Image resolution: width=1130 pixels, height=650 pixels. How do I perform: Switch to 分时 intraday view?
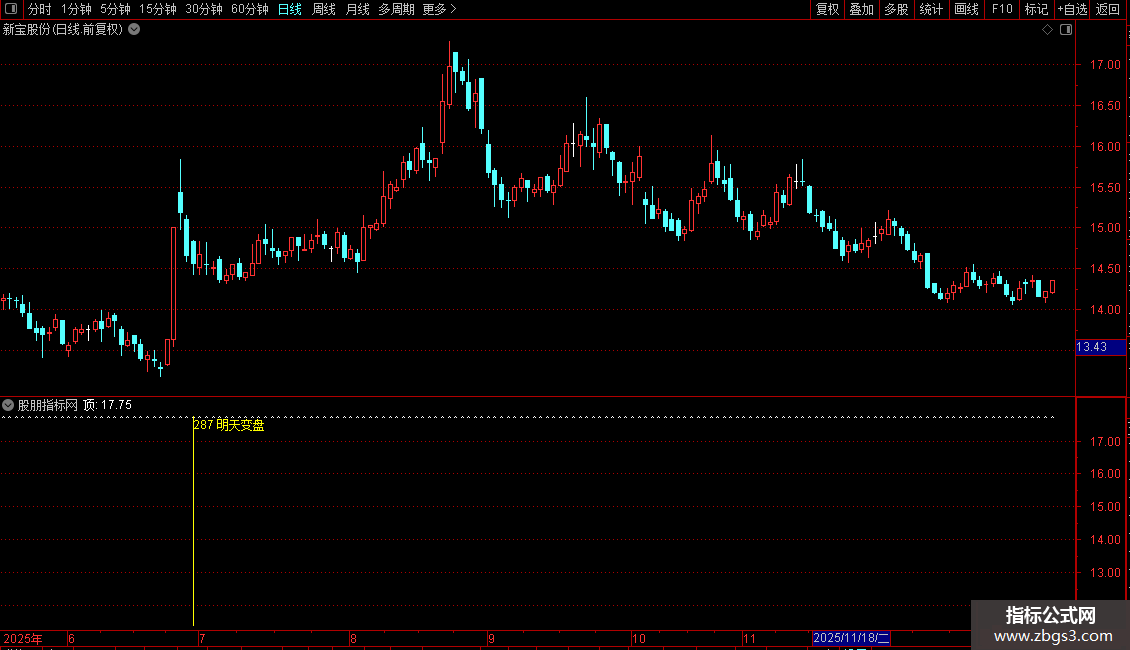click(39, 9)
